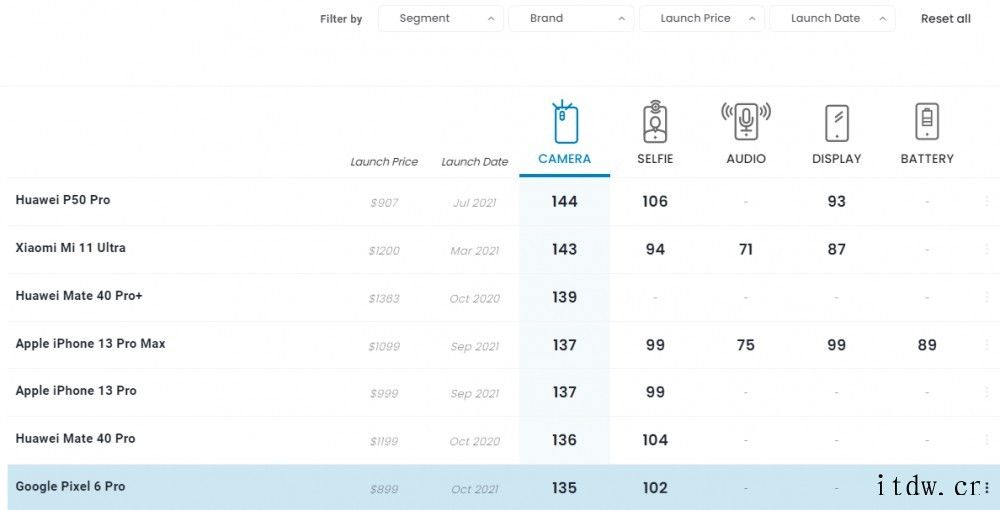The height and width of the screenshot is (510, 1000).
Task: Open the Segment filter dropdown
Action: pos(441,18)
